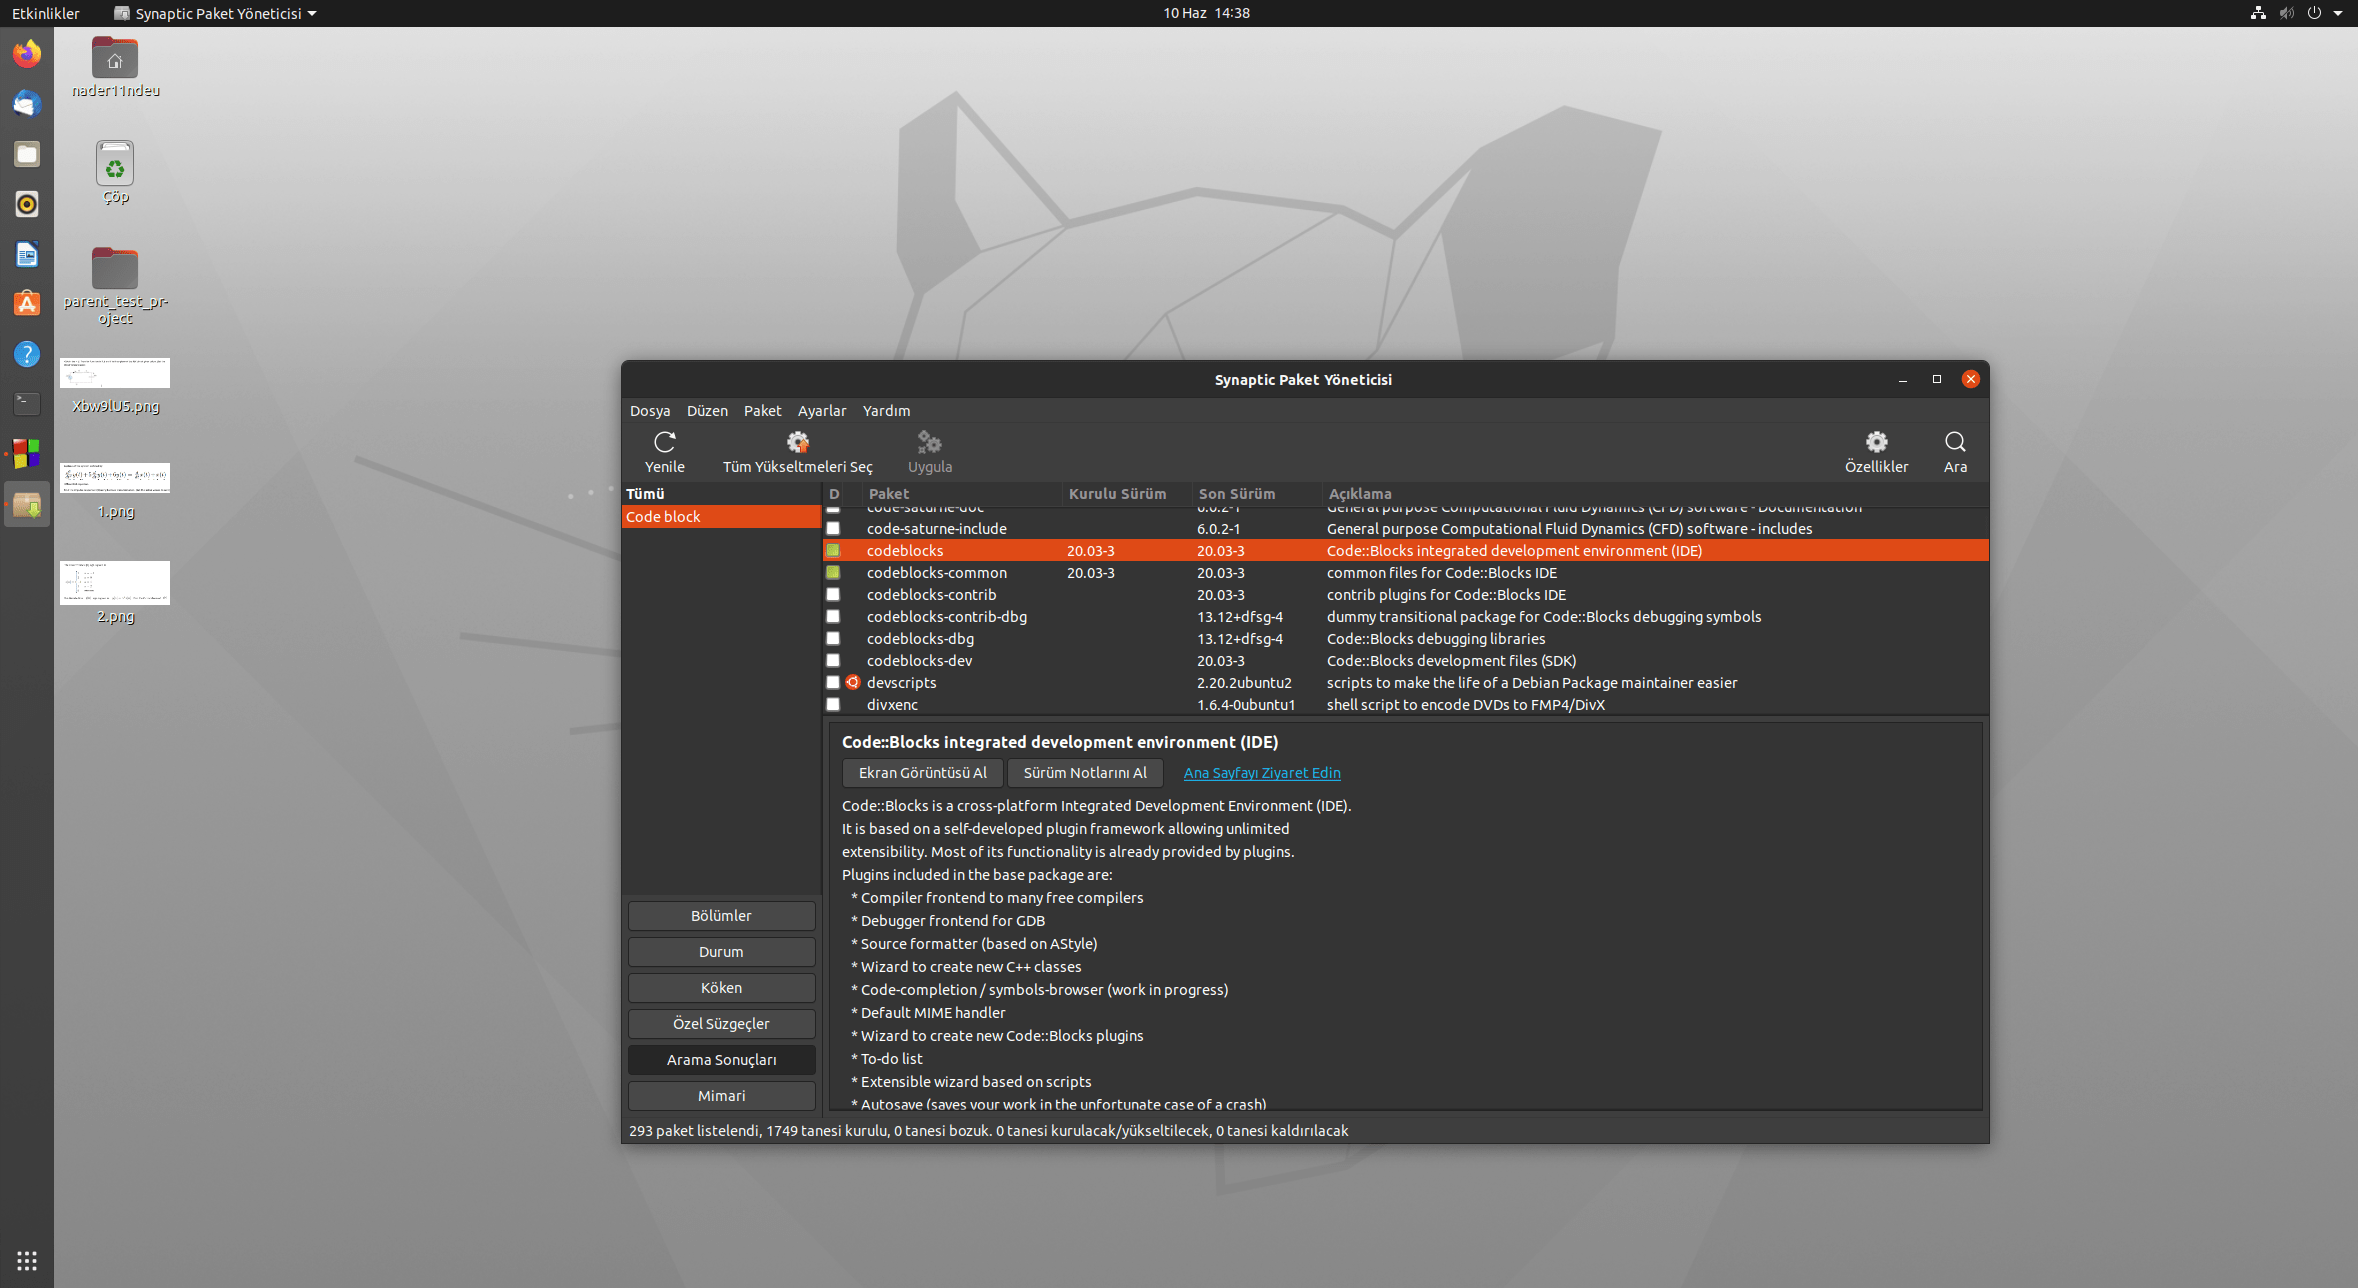Sort by the D status column header
Screen dimensions: 2358x1288
pyautogui.click(x=834, y=494)
